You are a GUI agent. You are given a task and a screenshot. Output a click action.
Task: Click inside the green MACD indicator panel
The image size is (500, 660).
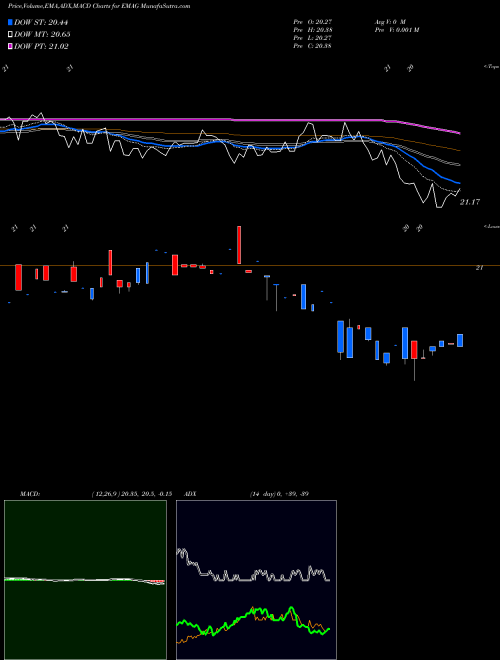pyautogui.click(x=85, y=580)
